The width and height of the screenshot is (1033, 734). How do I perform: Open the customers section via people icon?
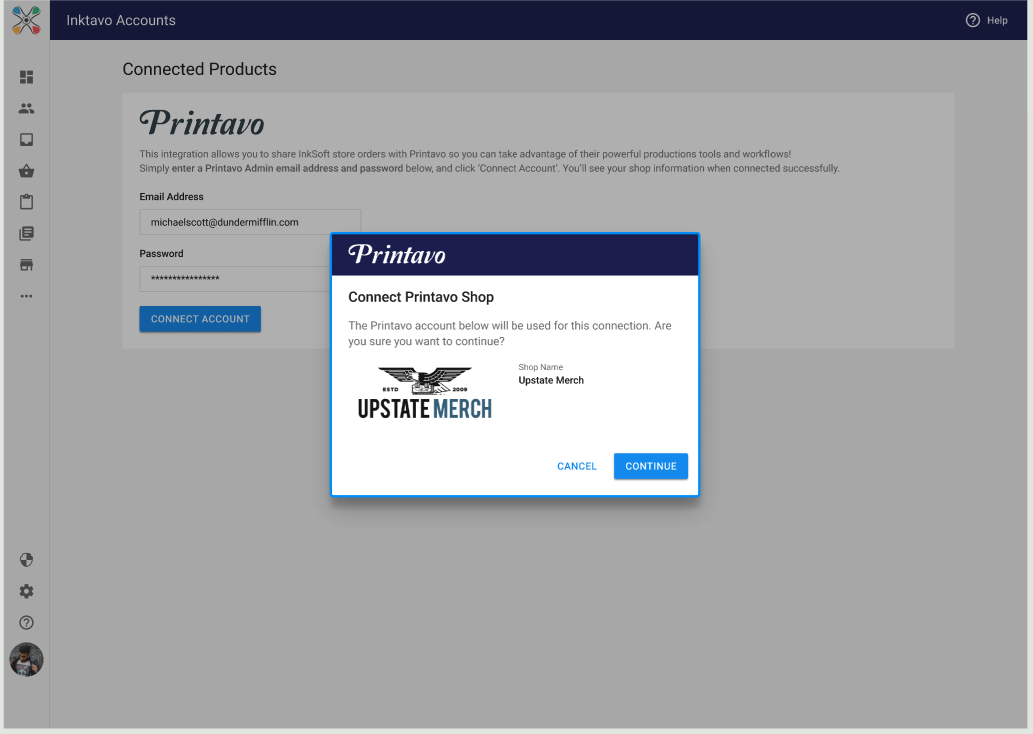pos(26,108)
